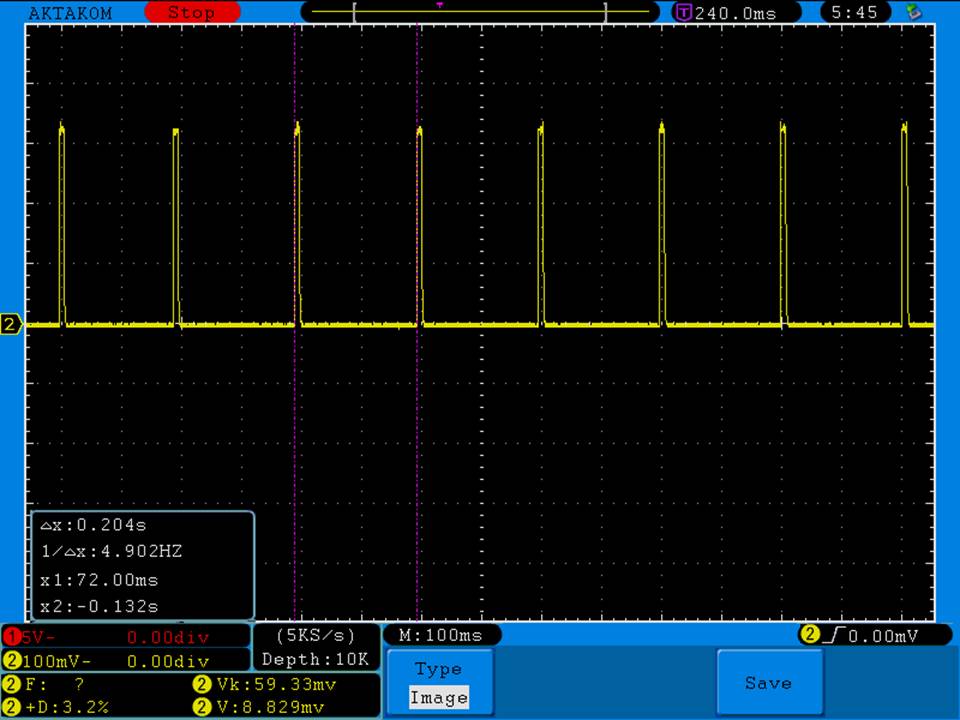Click the red Stop run-status indicator
The image size is (960, 720).
[192, 13]
